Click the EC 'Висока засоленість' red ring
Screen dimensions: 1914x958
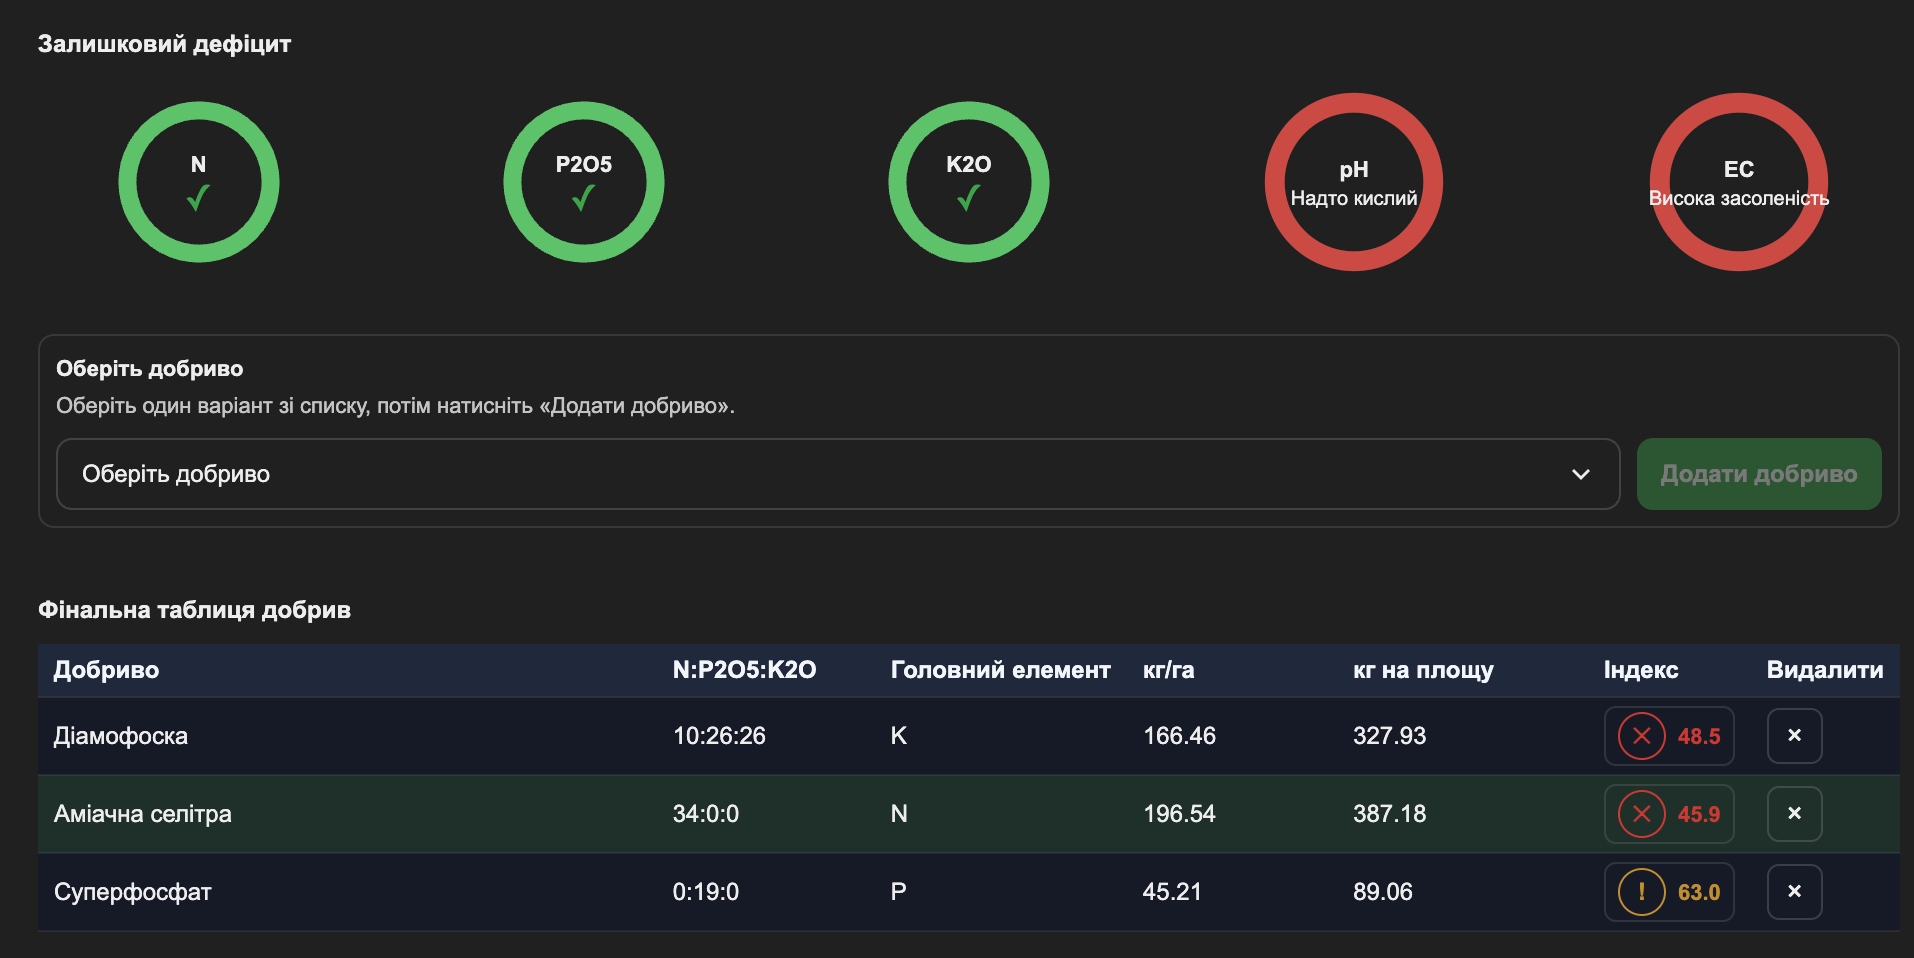1738,182
